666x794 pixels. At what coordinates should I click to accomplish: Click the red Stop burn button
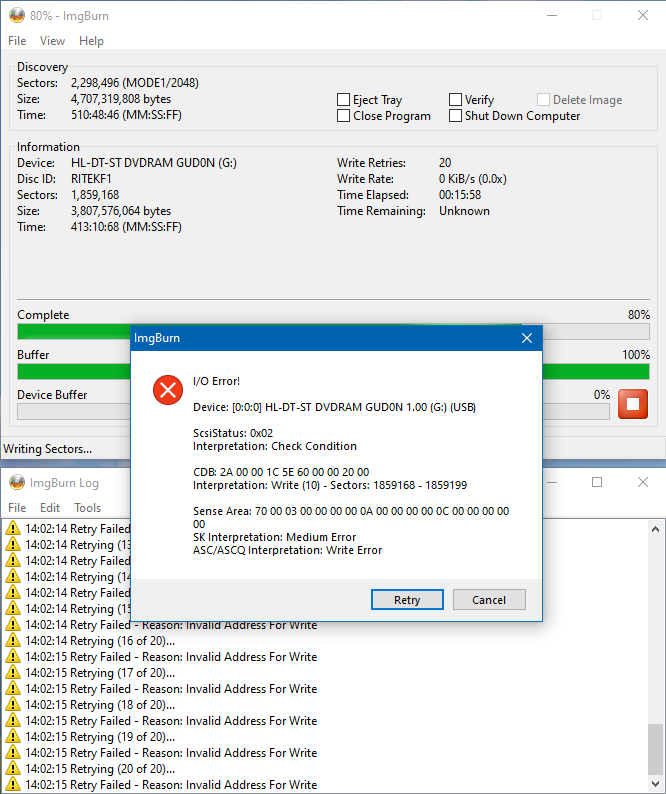633,404
